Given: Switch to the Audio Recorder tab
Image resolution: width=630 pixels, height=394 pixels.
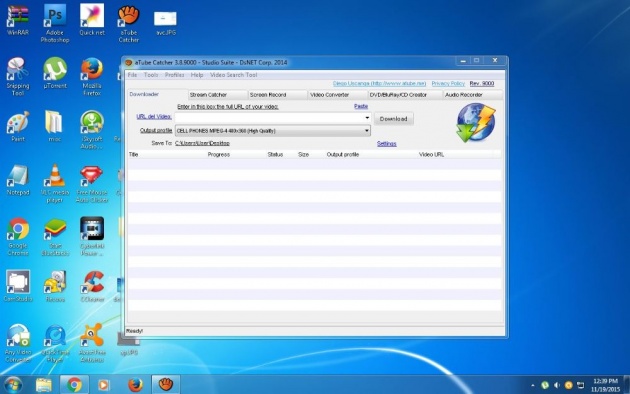Looking at the screenshot, I should click(x=472, y=95).
